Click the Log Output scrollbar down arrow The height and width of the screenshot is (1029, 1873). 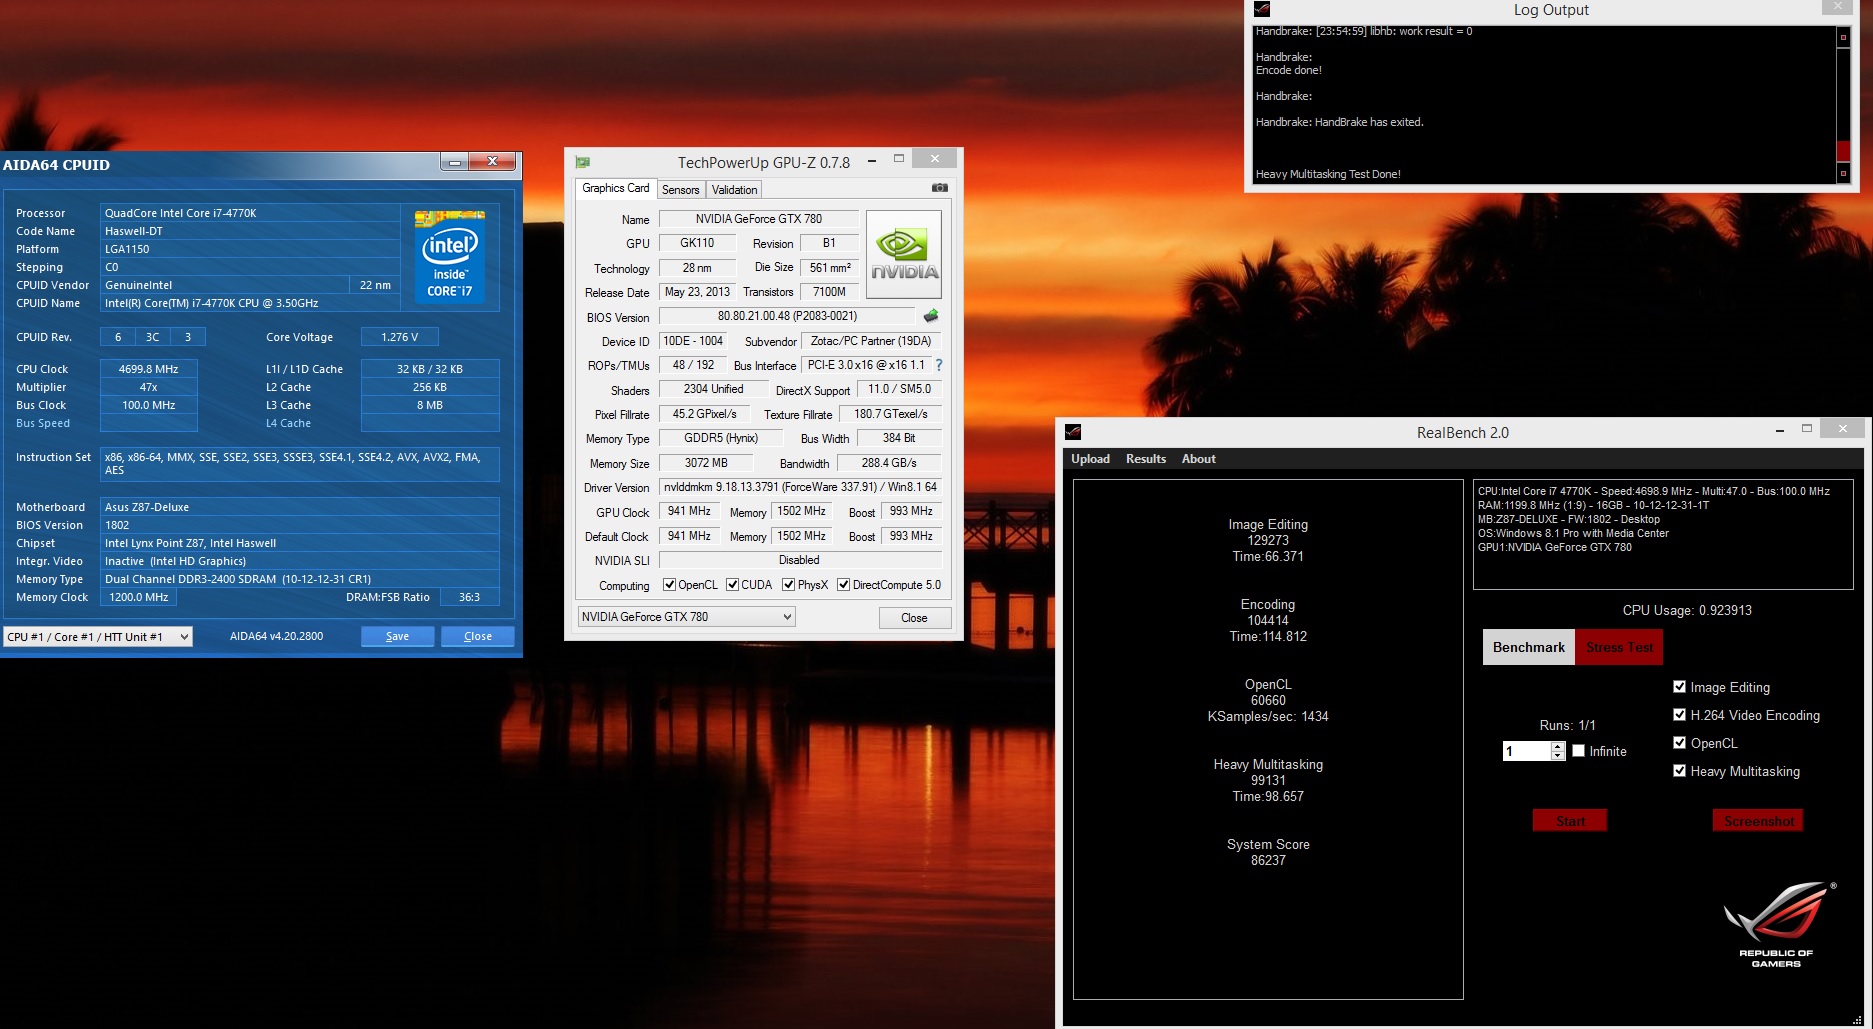pyautogui.click(x=1843, y=174)
